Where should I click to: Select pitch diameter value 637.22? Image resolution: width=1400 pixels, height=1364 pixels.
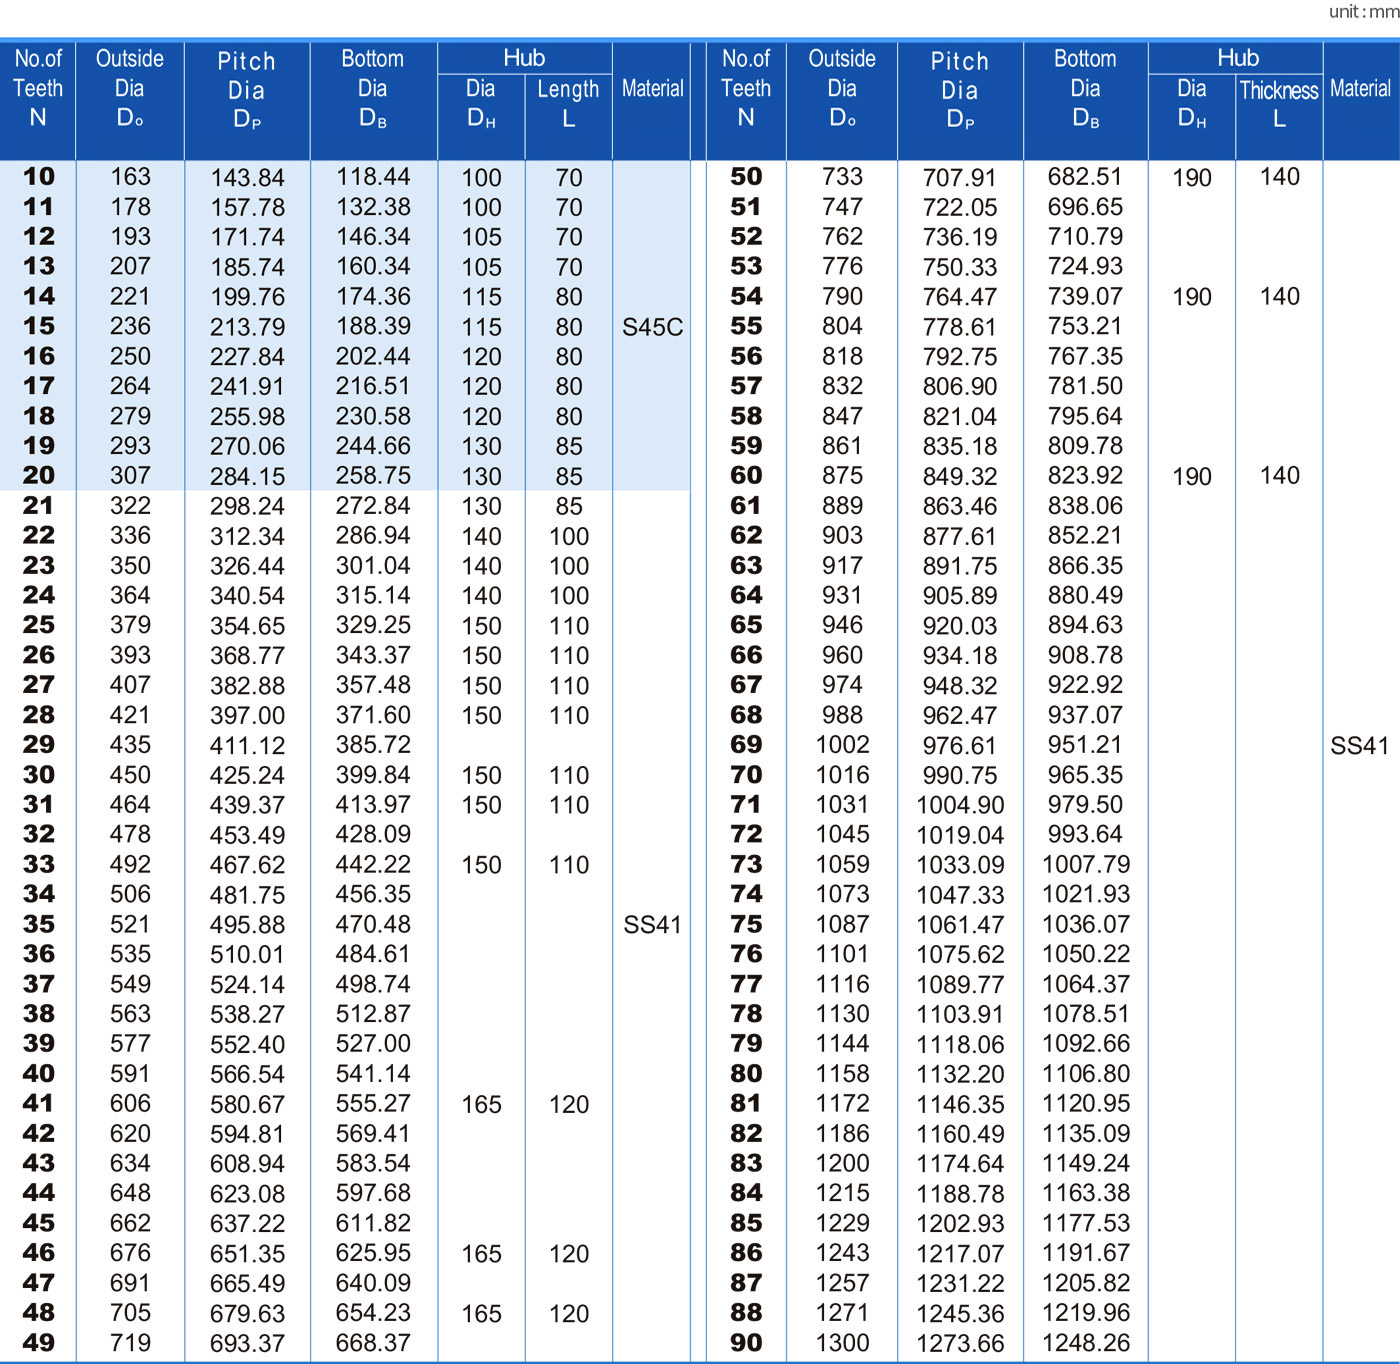247,1224
